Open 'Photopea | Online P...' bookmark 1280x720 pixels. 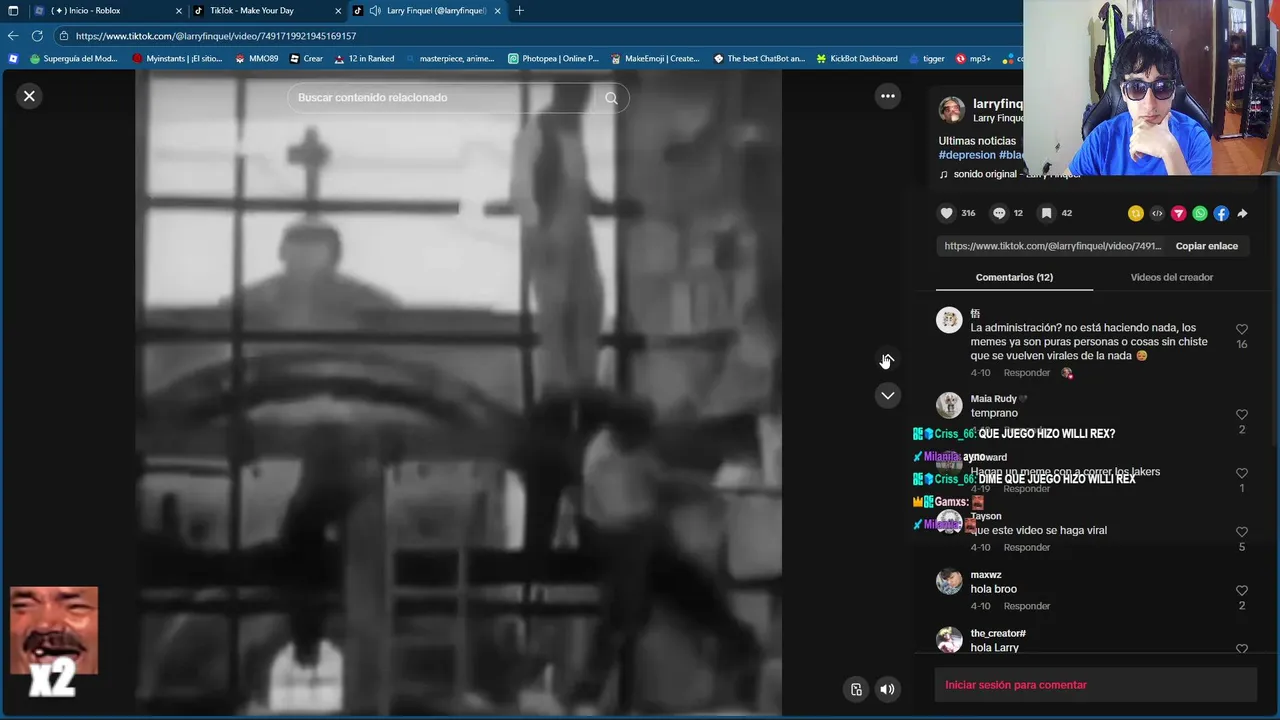point(553,59)
